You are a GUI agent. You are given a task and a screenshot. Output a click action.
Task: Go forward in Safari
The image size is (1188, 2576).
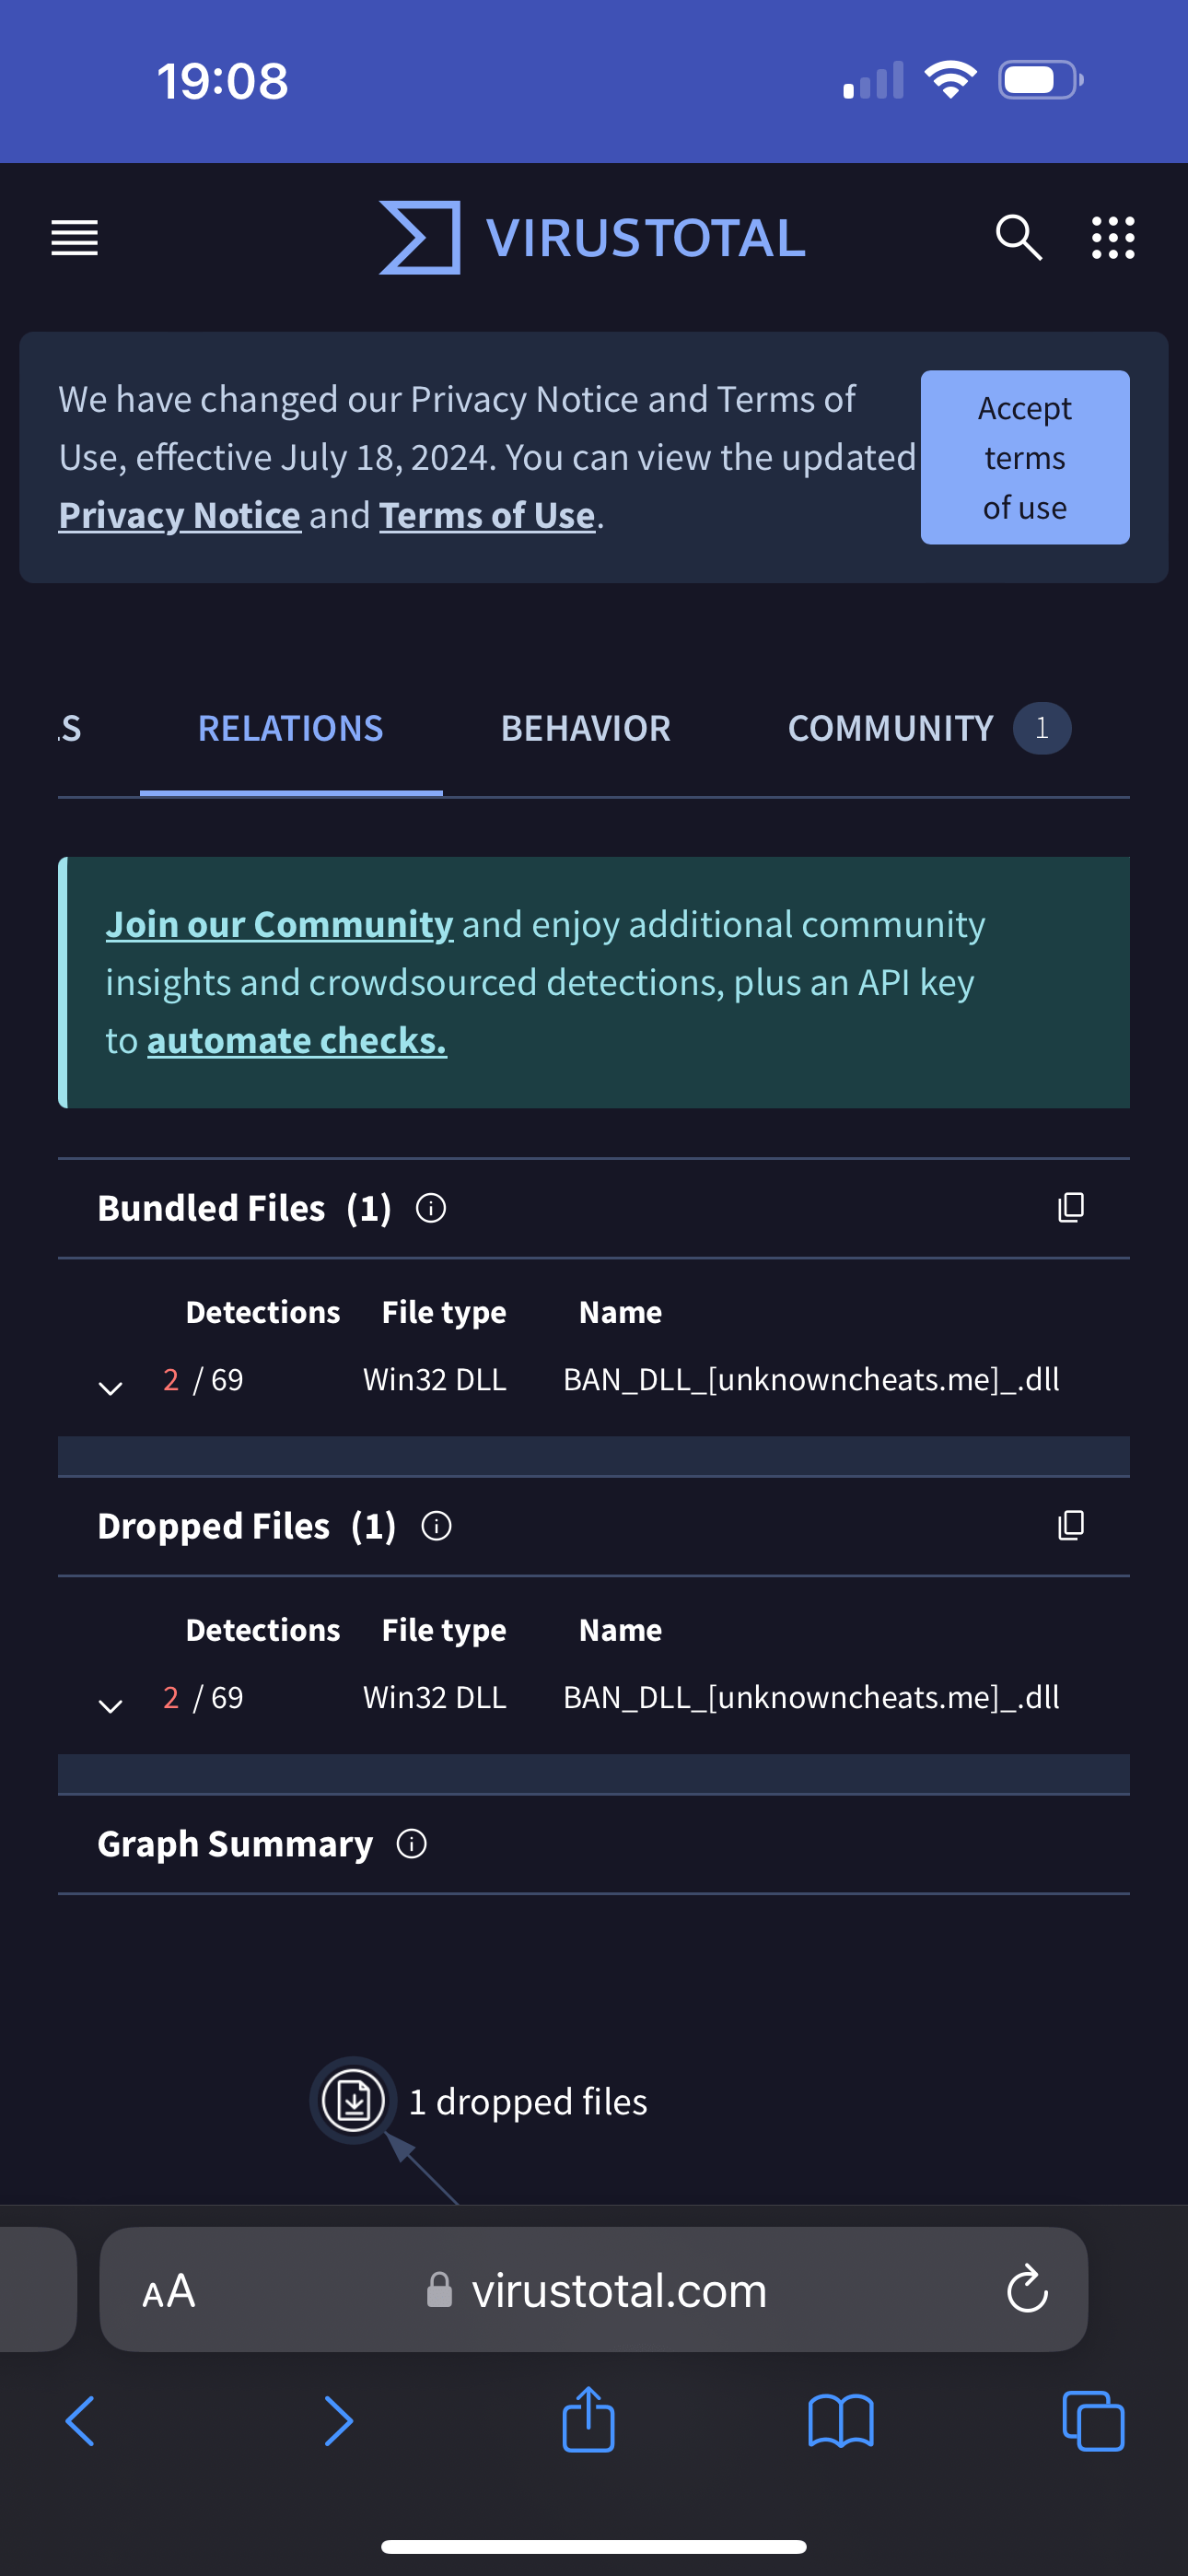(339, 2422)
